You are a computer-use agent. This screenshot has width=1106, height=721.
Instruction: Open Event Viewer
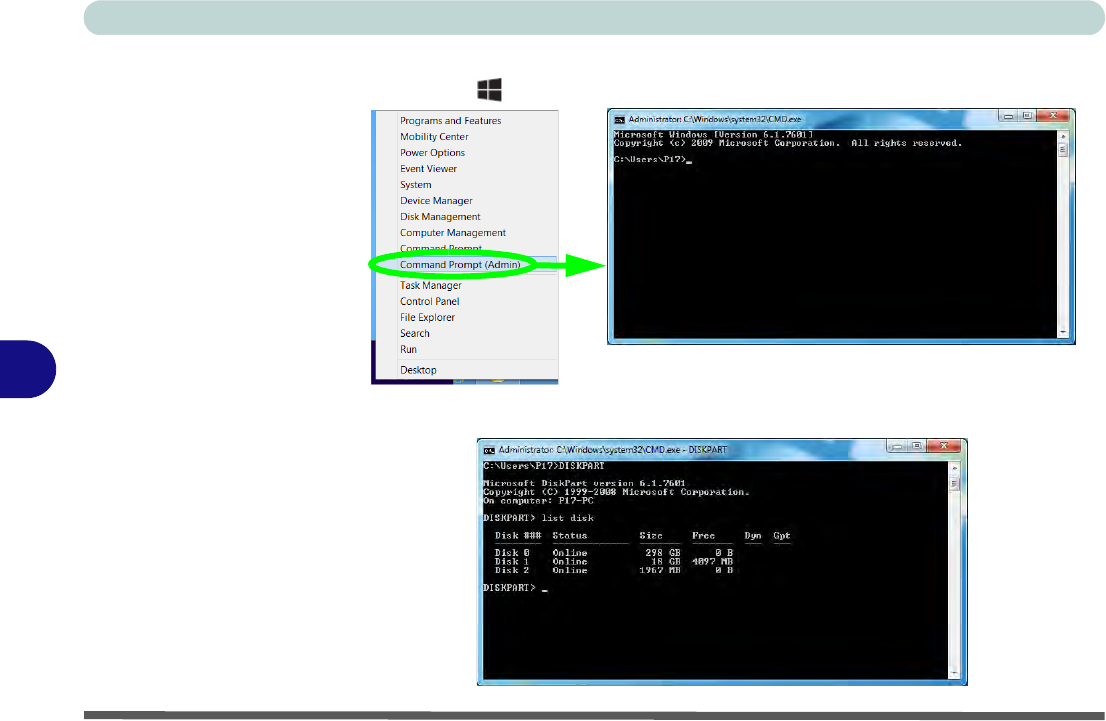pos(428,169)
